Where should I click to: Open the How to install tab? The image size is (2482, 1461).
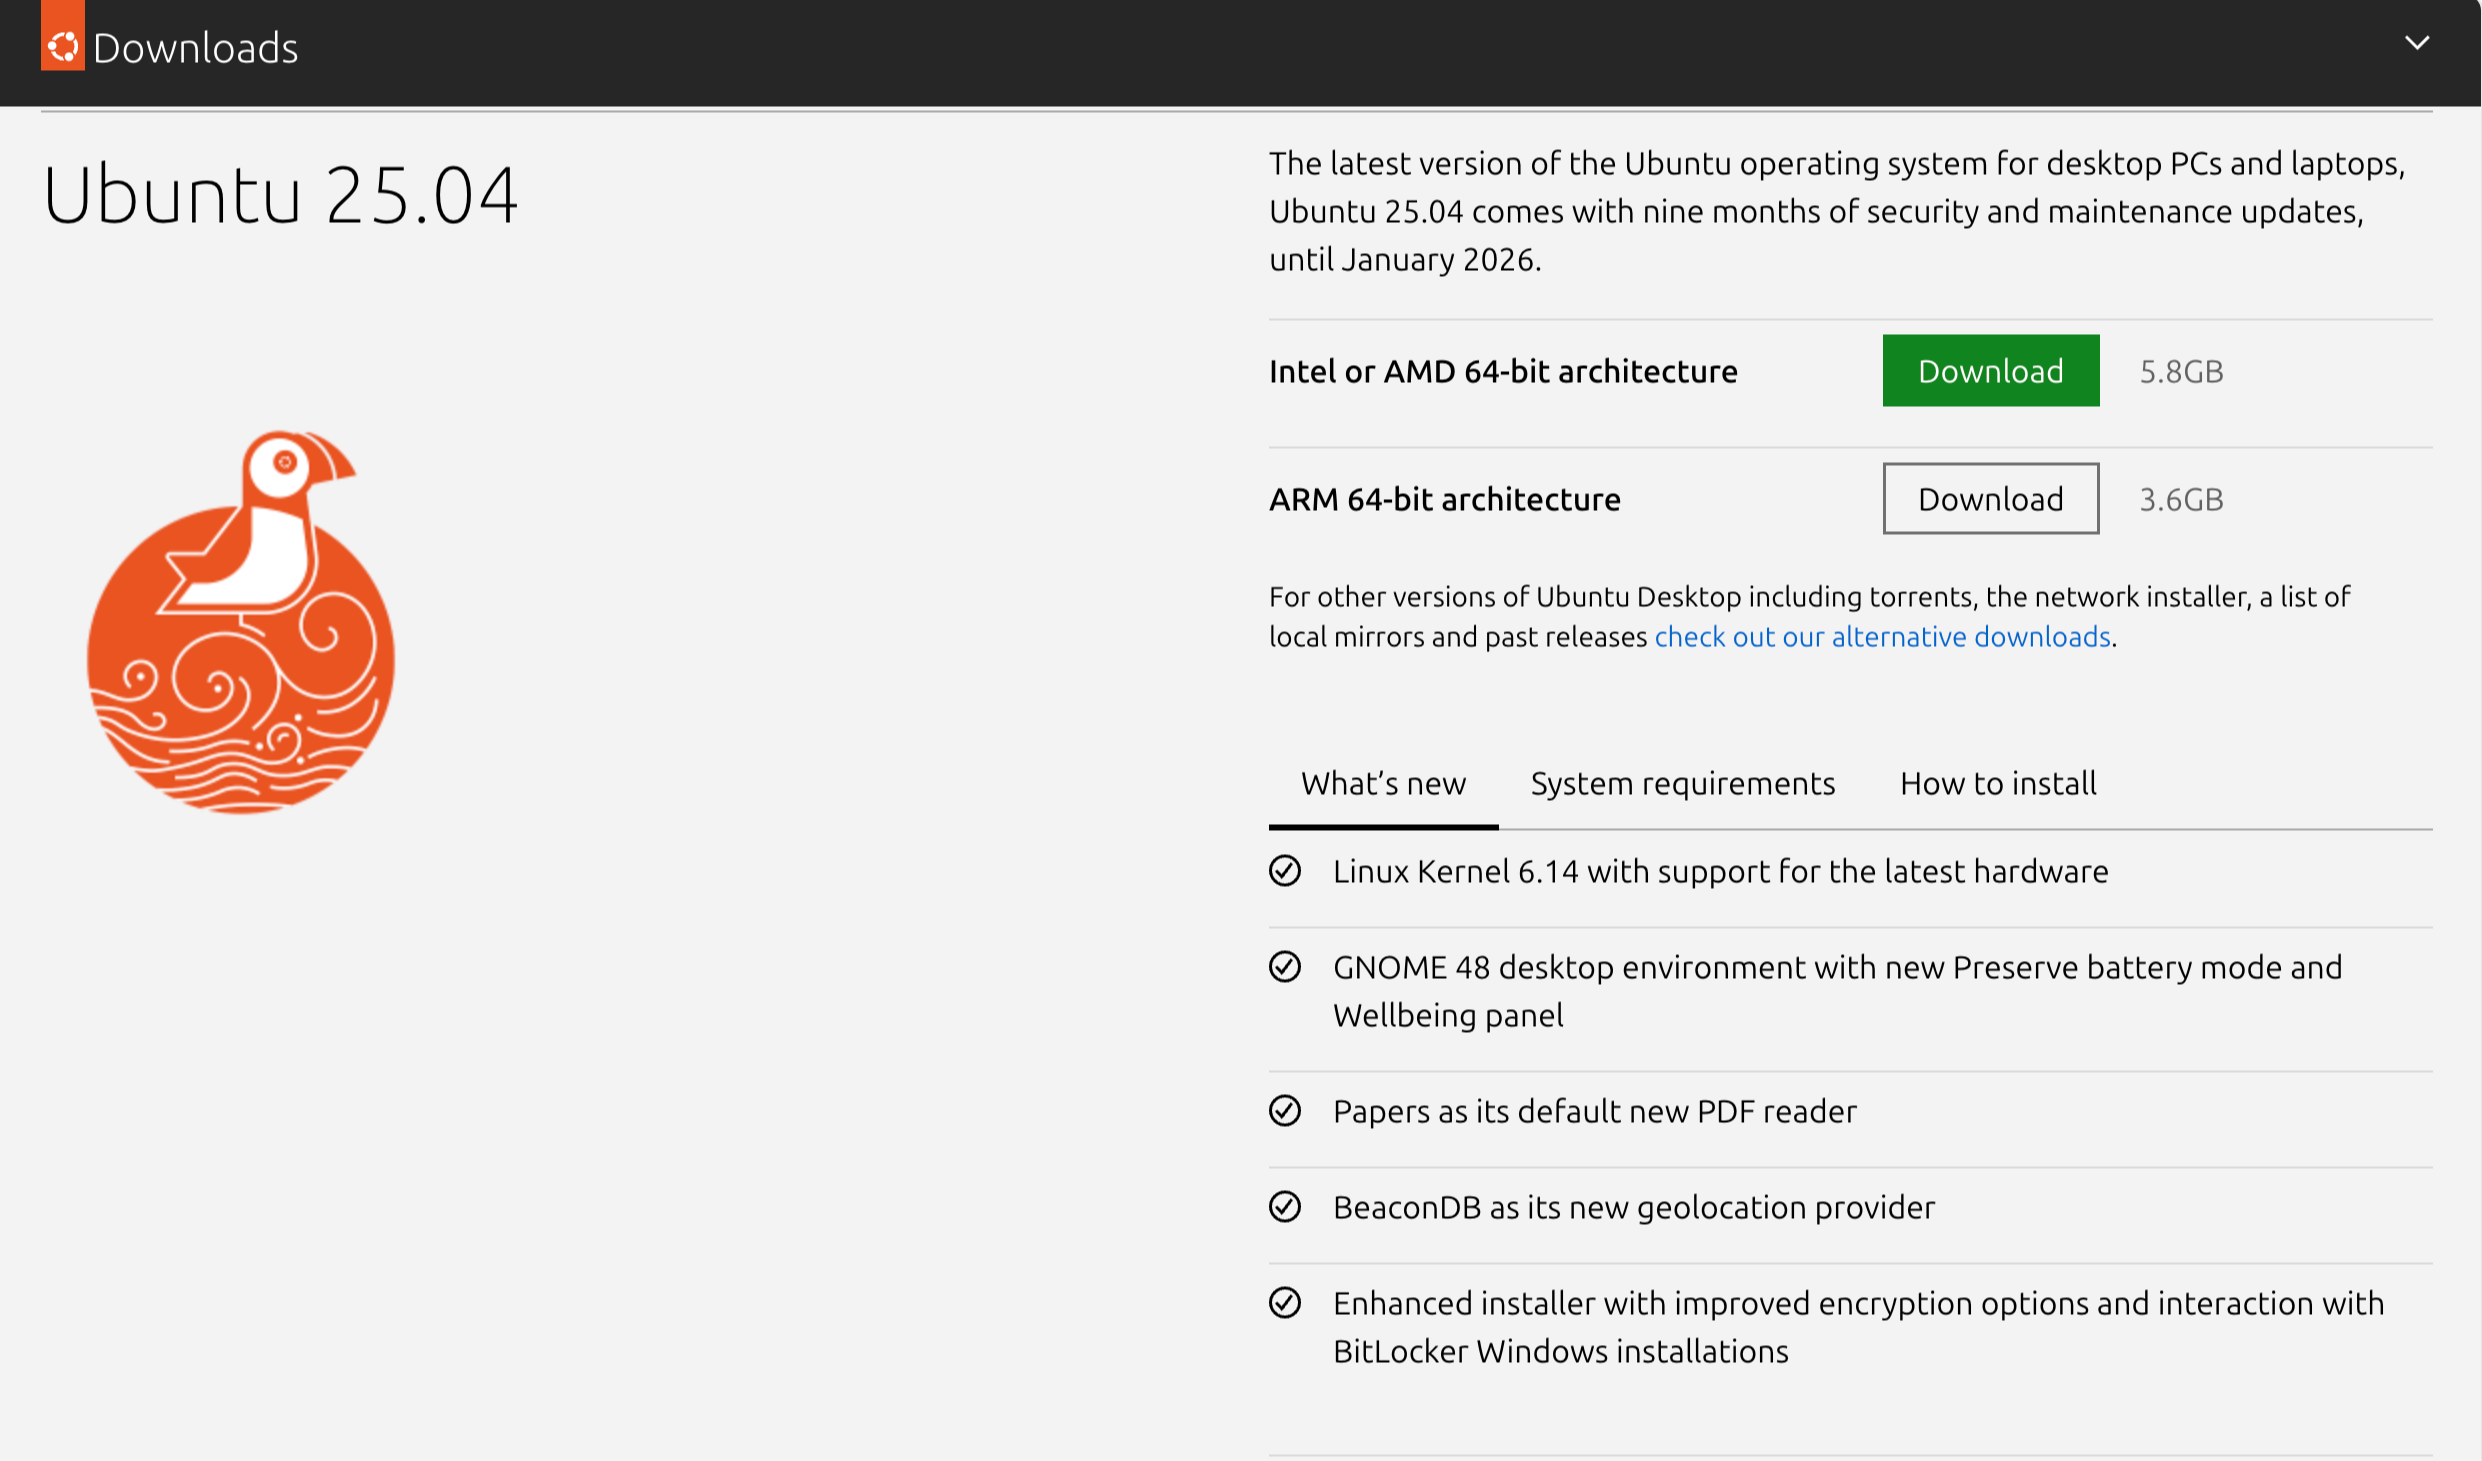(x=1998, y=784)
